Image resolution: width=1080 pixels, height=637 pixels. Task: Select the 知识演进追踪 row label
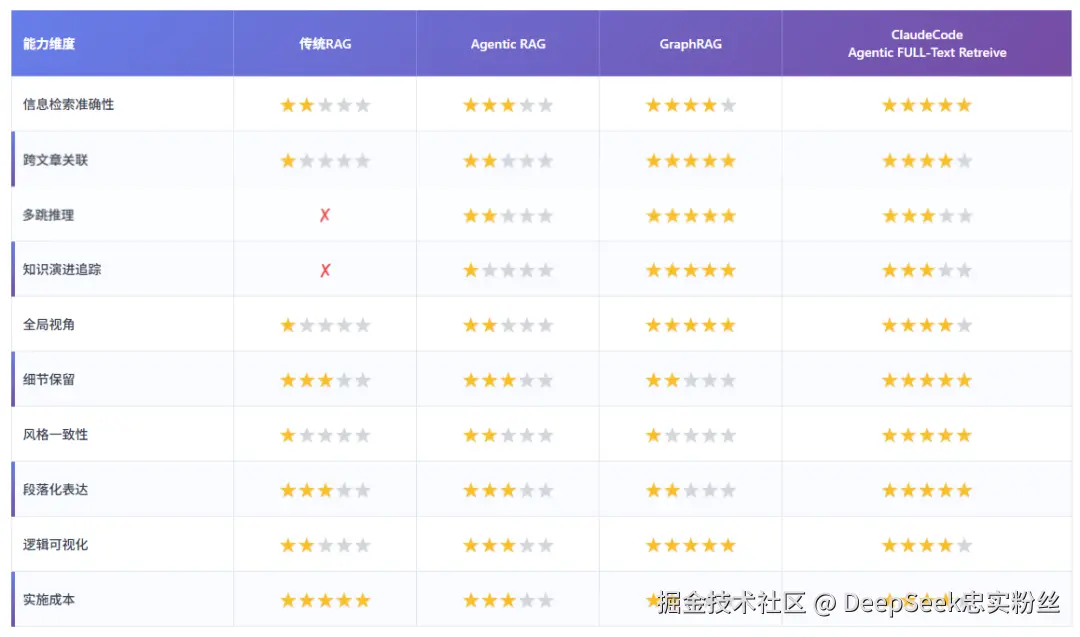62,270
